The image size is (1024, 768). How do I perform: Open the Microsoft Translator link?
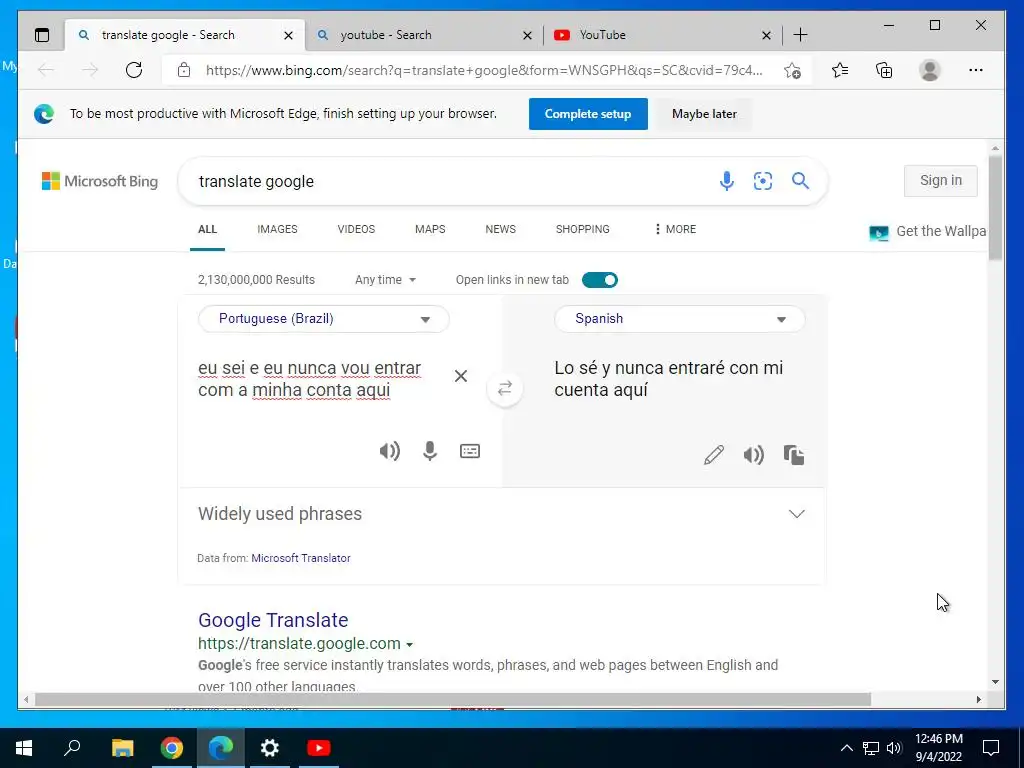tap(301, 558)
